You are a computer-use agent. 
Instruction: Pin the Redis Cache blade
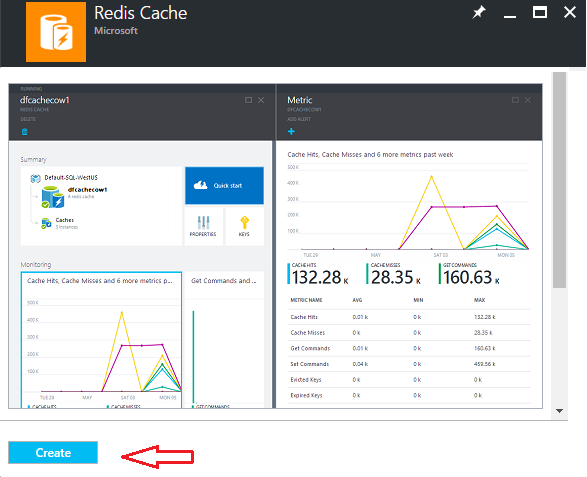tap(478, 12)
